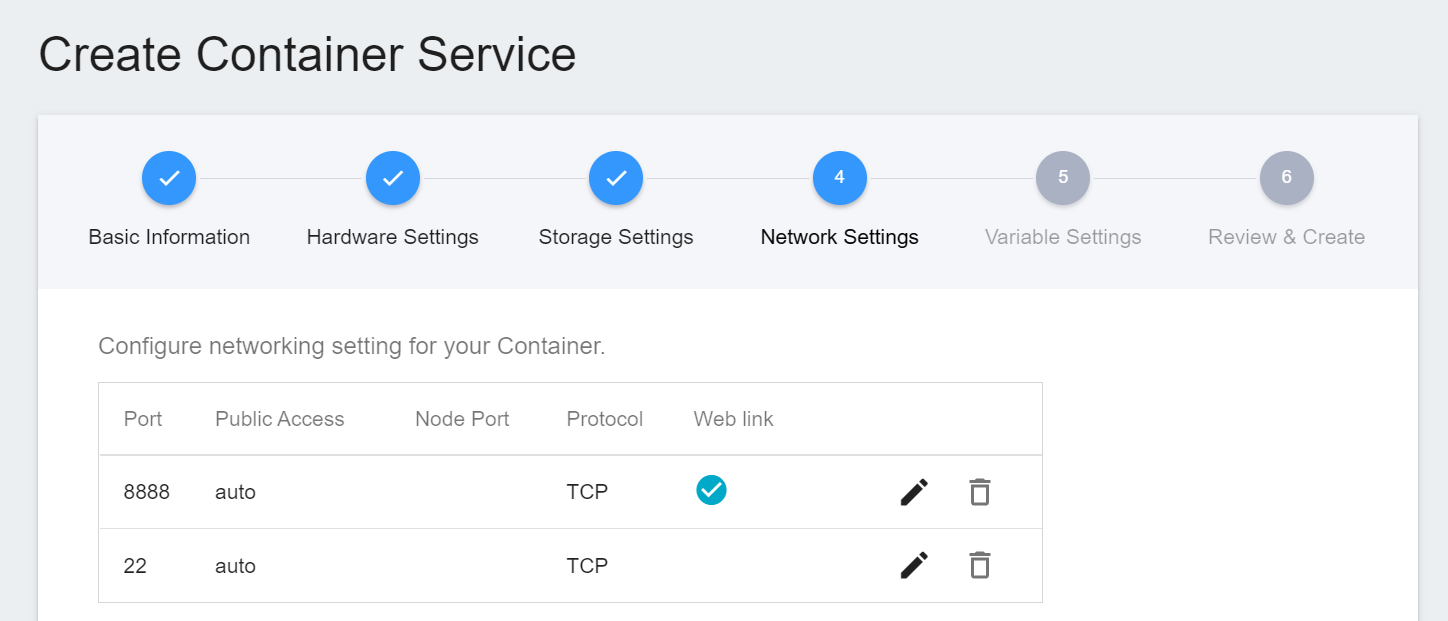Select the Hardware Settings step checkmark circle

point(393,178)
